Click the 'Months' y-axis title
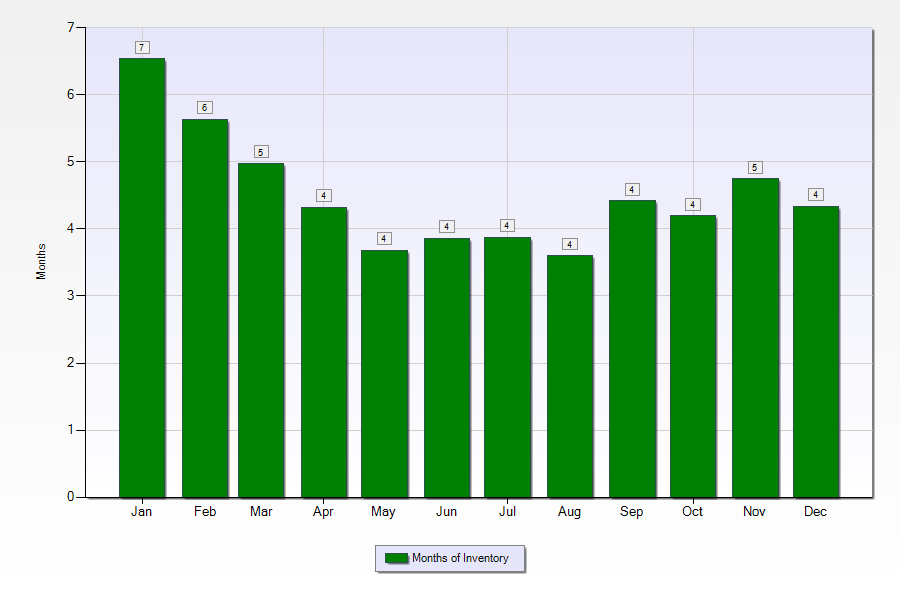This screenshot has width=900, height=590. click(41, 262)
